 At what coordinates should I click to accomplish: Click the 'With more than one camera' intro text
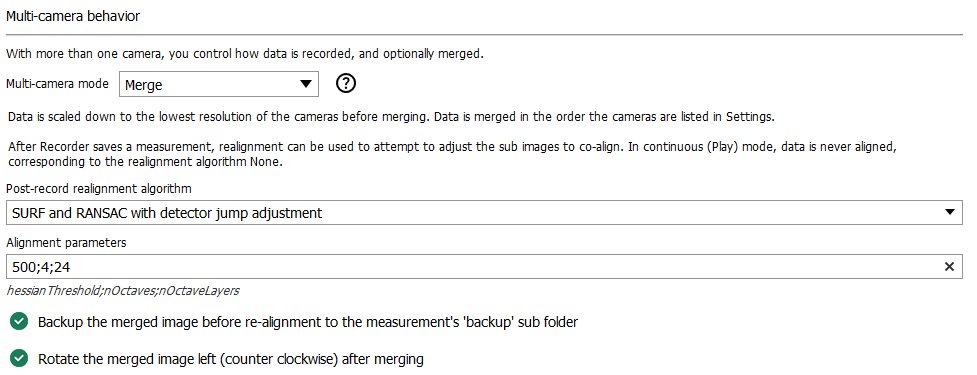pos(245,54)
